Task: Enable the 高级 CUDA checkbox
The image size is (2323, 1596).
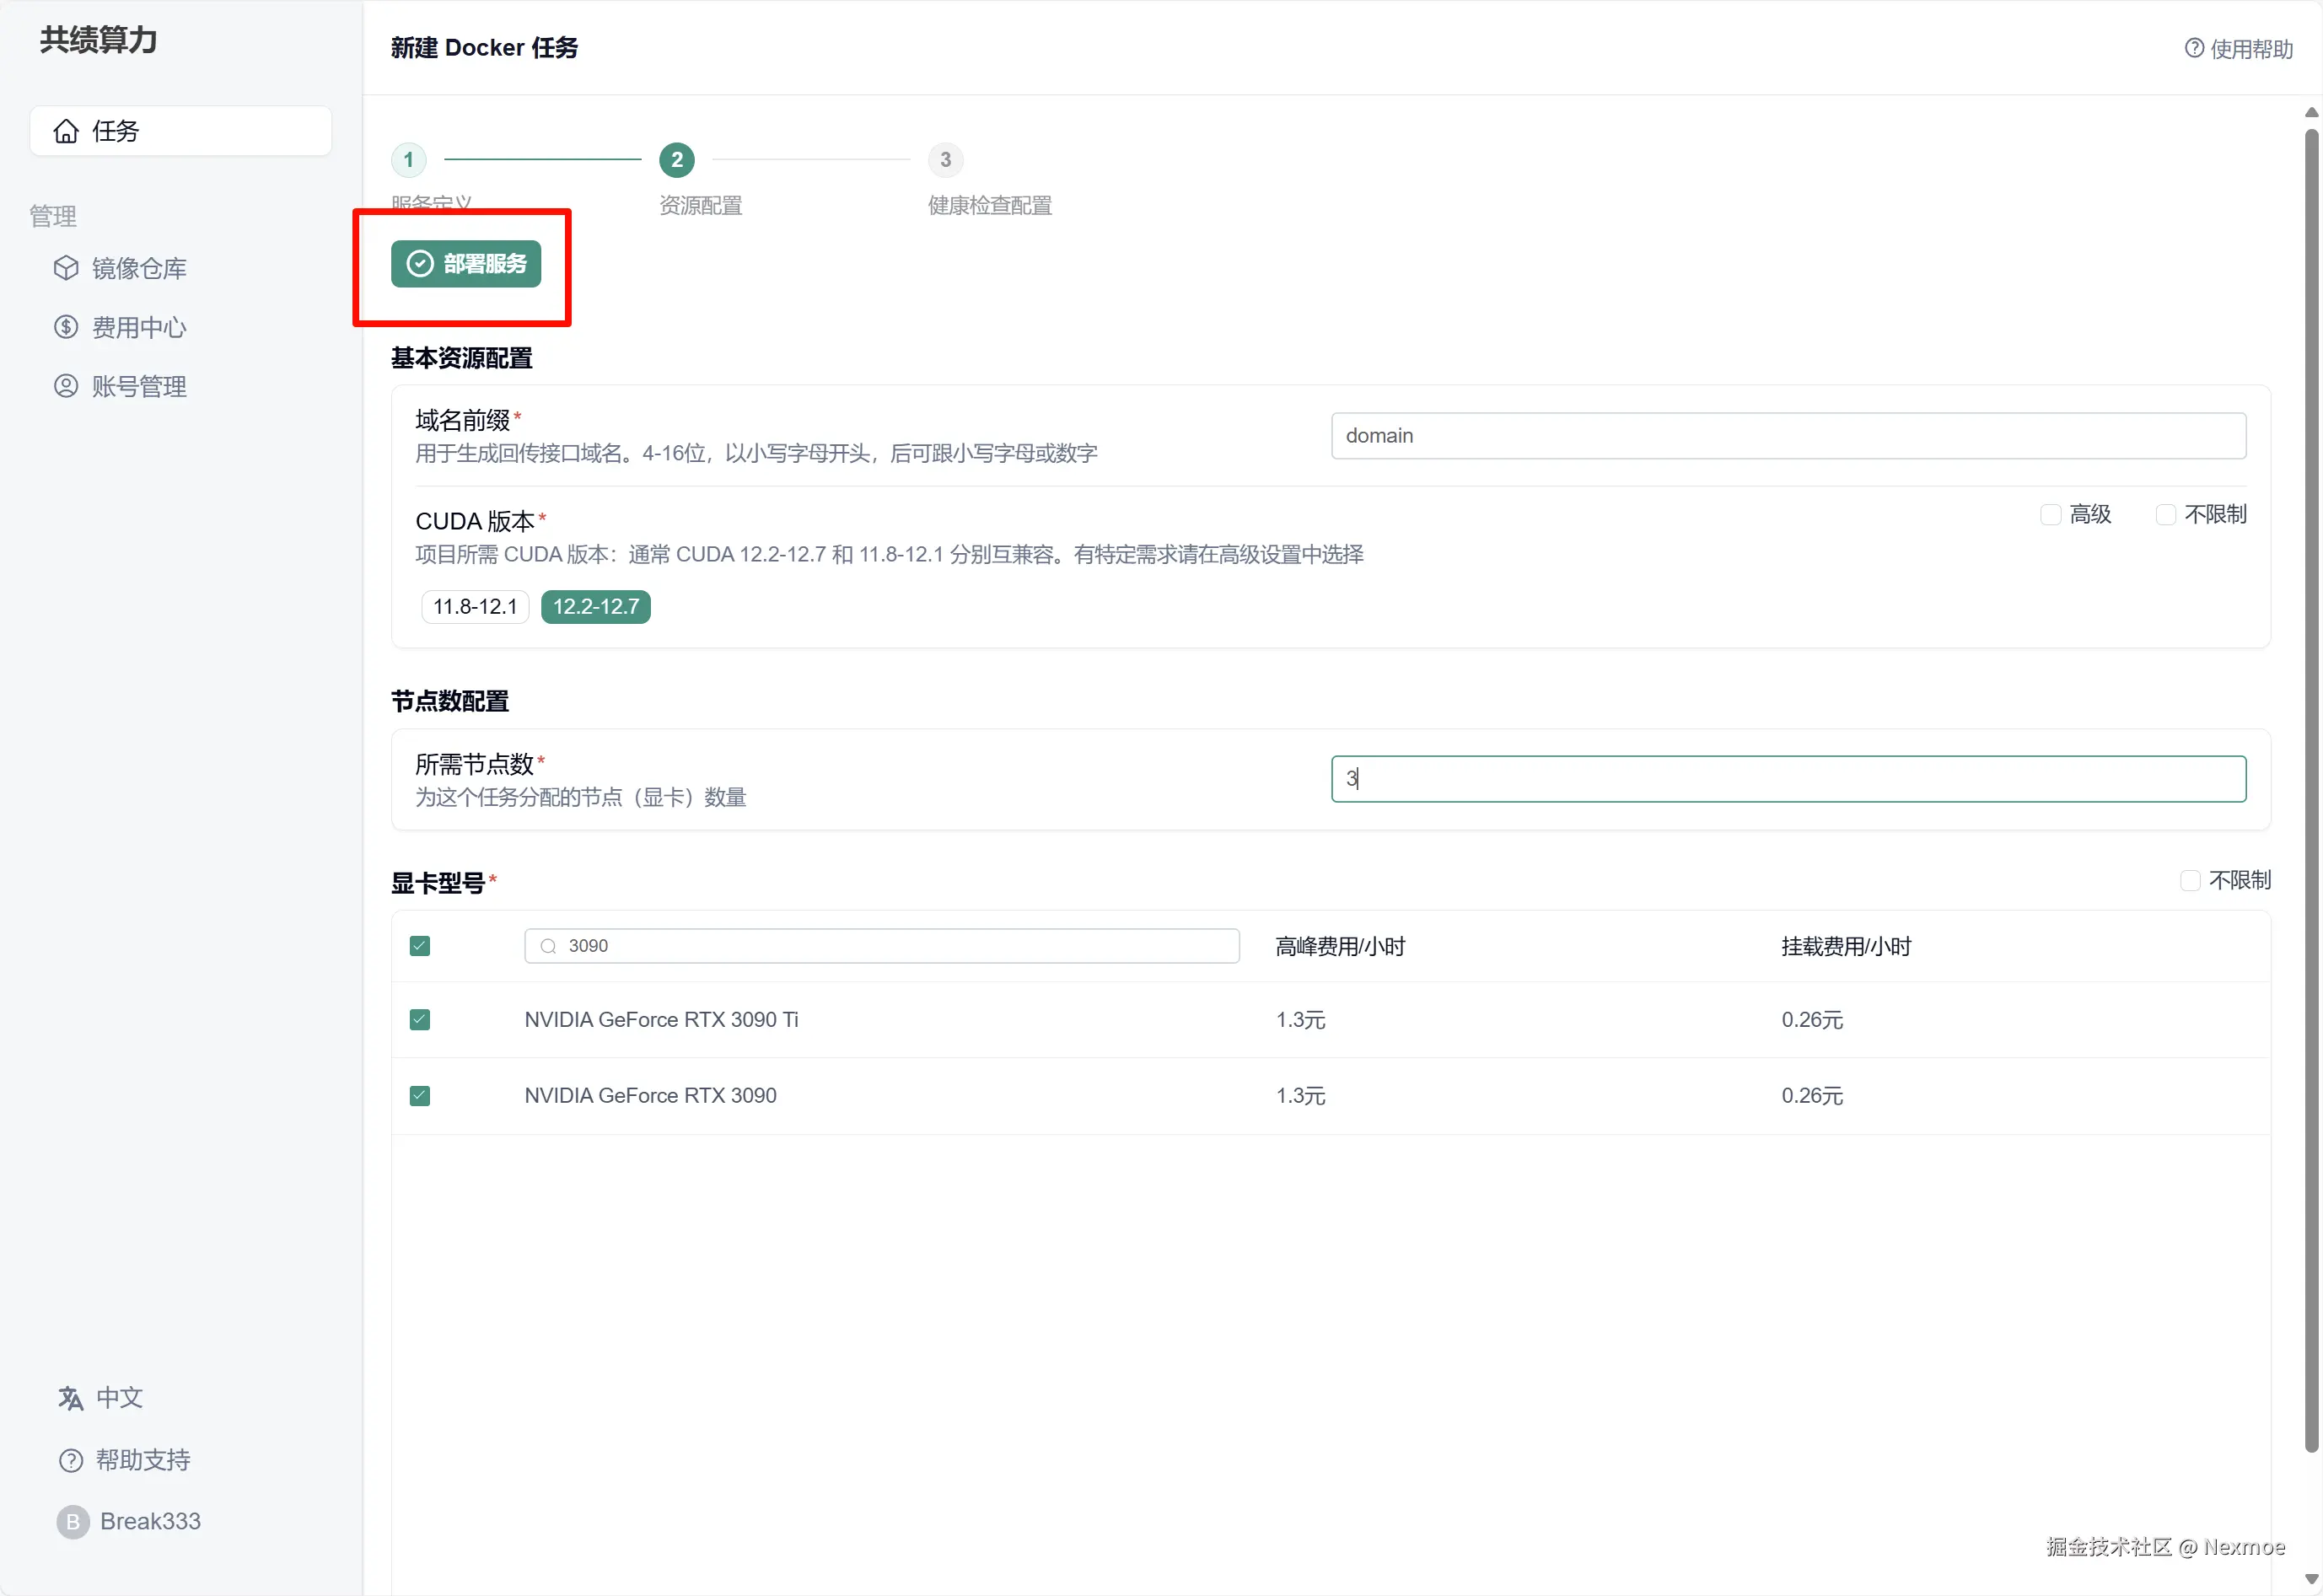Action: 2051,514
